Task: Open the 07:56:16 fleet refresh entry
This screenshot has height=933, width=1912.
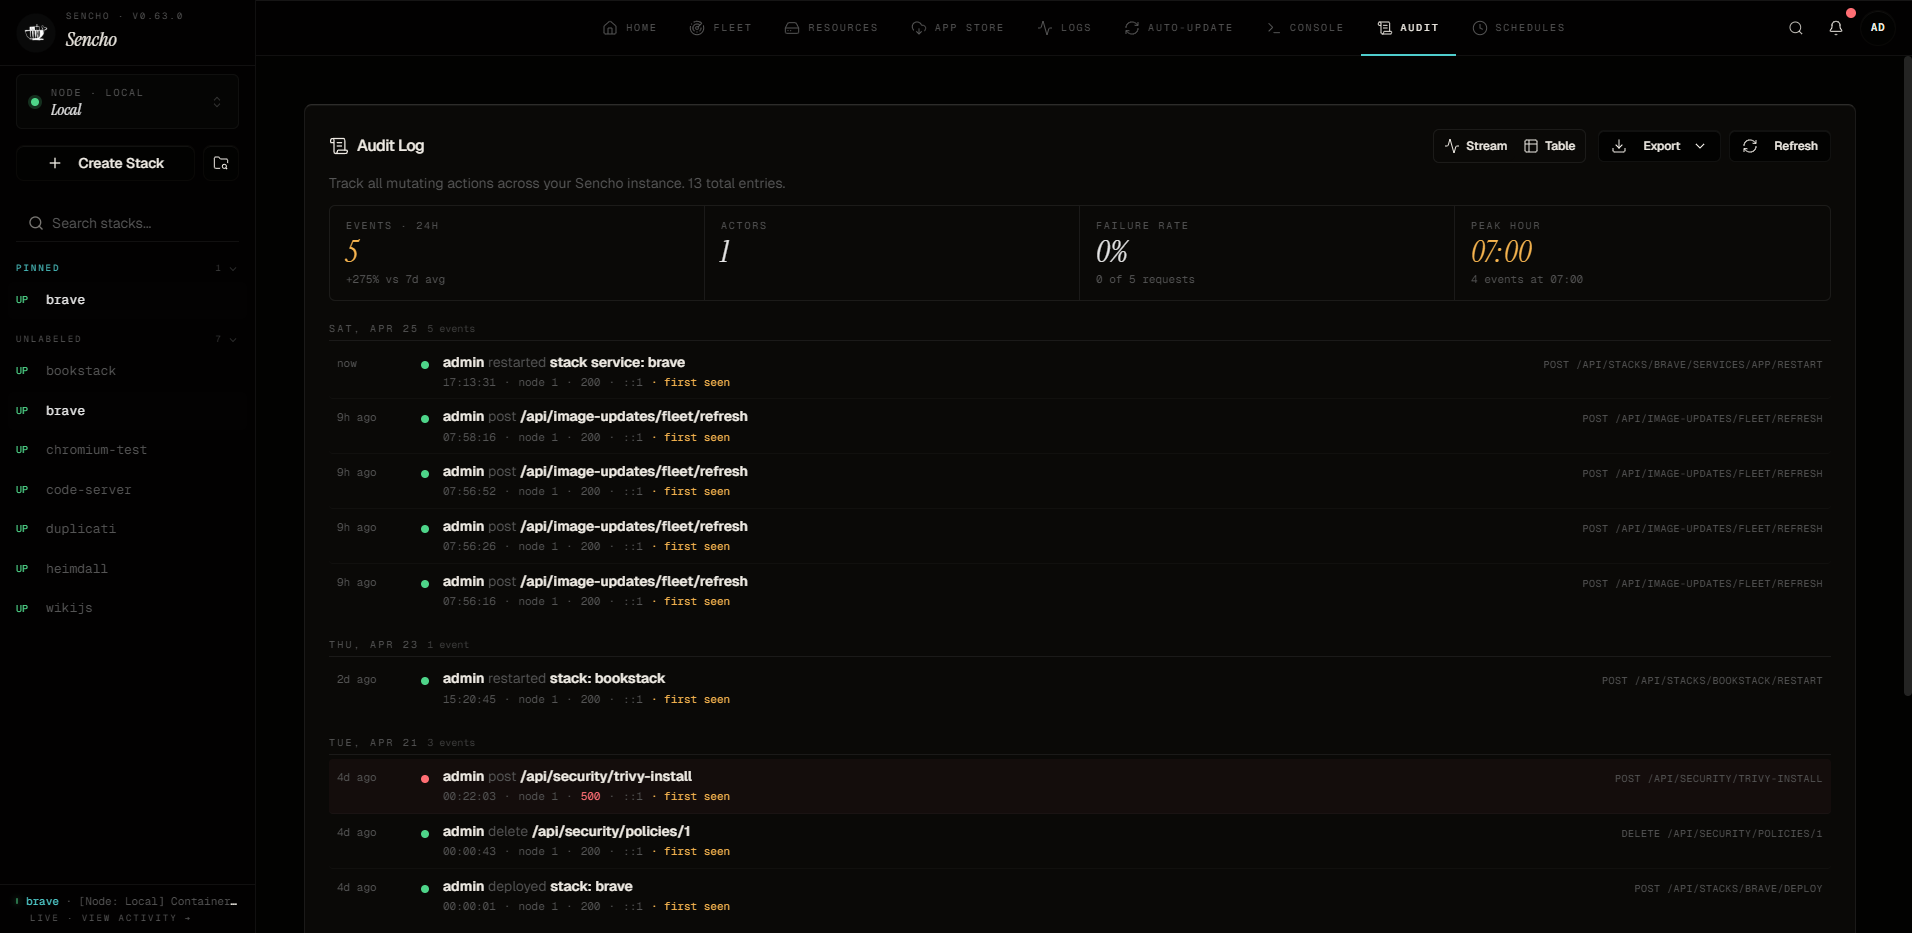Action: 1079,591
